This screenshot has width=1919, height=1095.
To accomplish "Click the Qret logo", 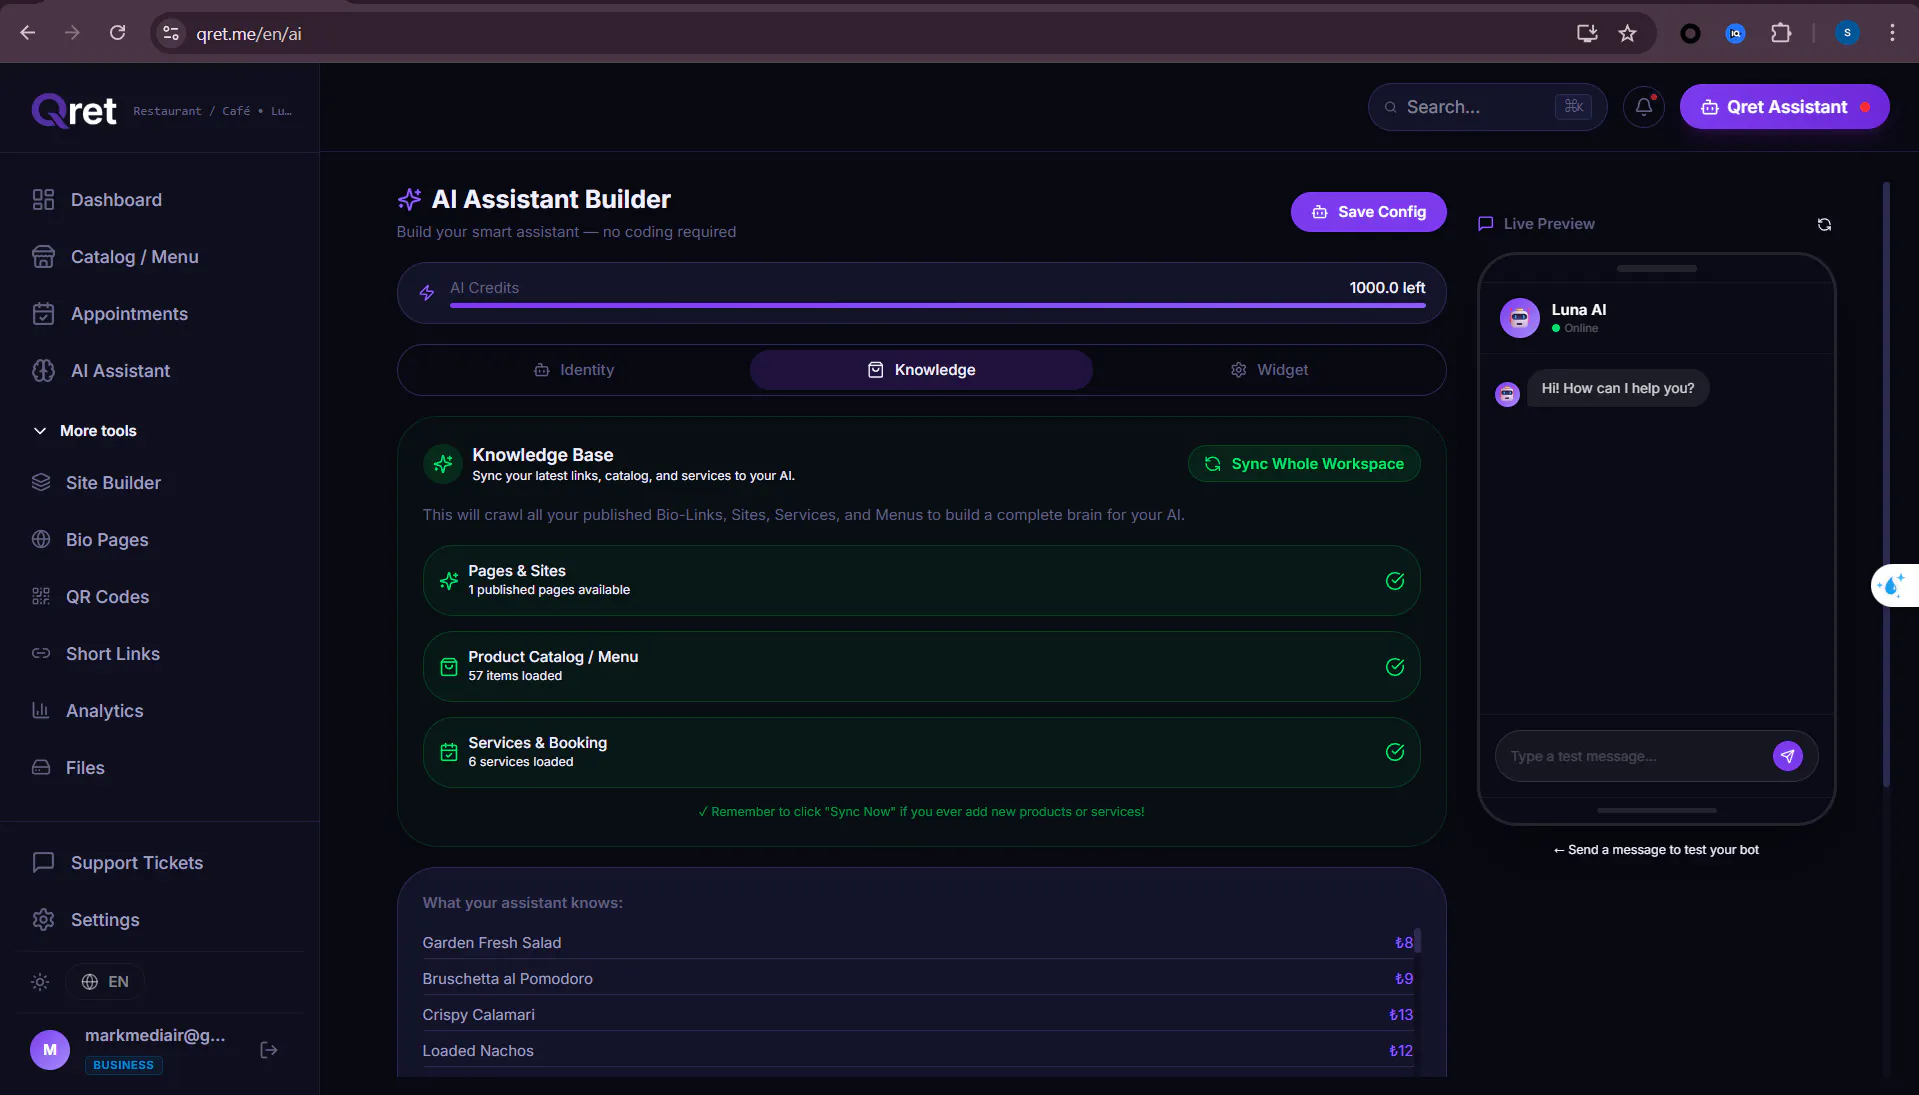I will [74, 110].
